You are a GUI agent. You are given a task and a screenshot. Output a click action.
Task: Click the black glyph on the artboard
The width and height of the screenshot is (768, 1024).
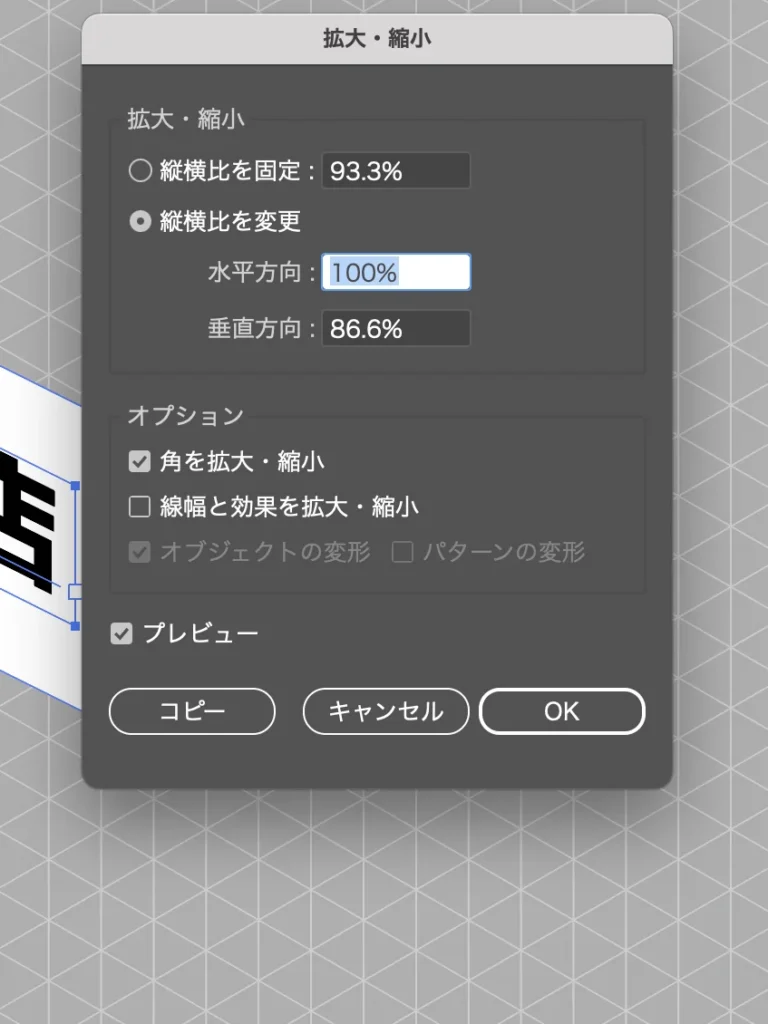[26, 522]
